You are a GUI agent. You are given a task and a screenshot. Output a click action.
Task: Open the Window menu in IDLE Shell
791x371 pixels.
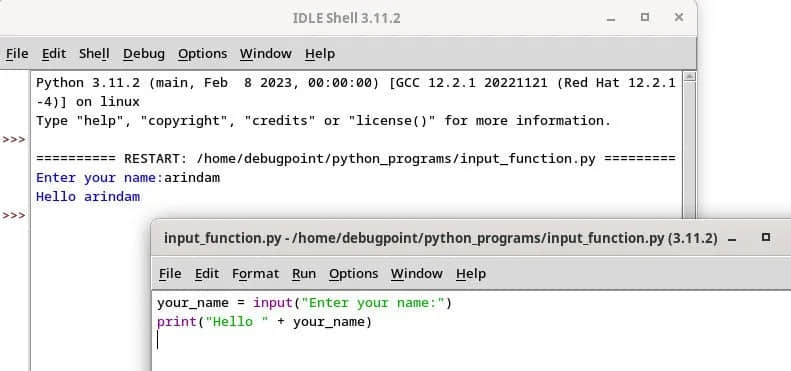point(265,54)
